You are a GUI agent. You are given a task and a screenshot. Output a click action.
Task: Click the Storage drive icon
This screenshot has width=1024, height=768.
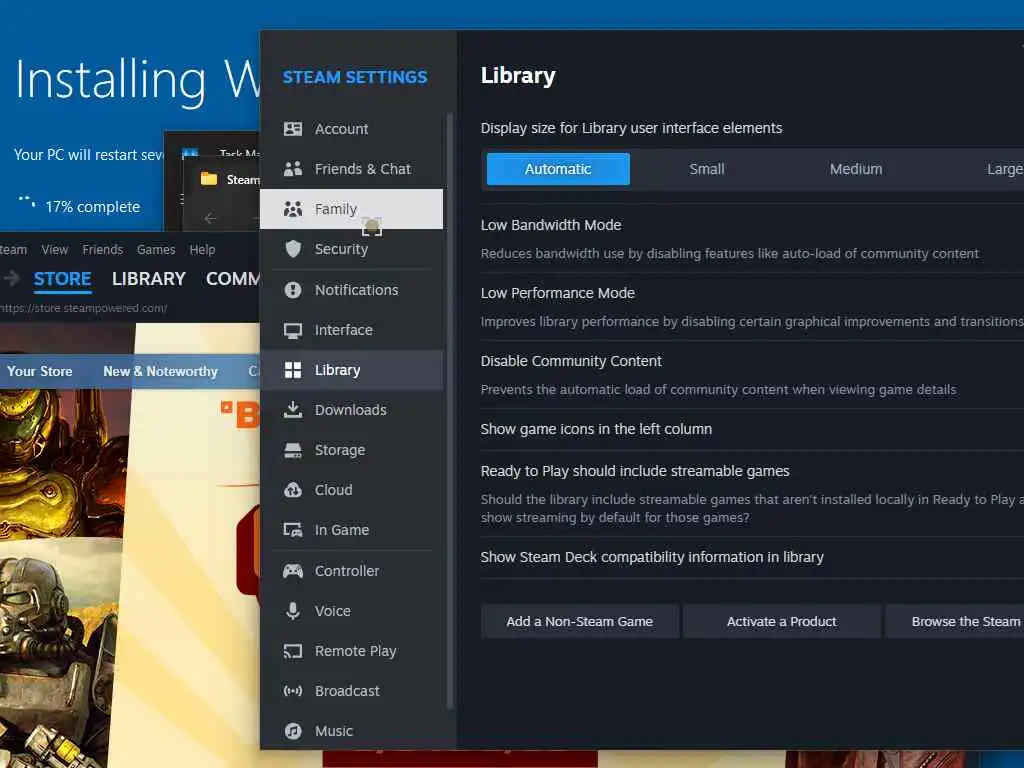293,451
